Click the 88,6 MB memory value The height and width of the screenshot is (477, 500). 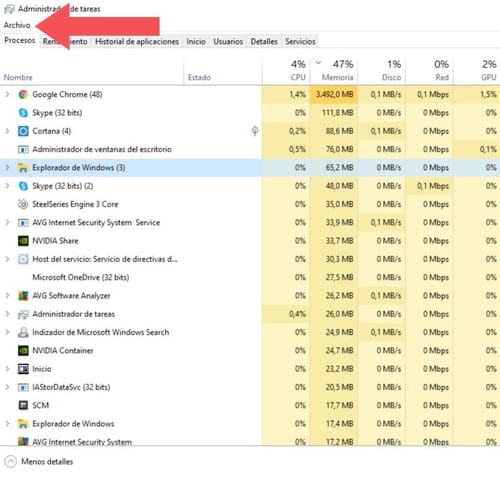(339, 131)
